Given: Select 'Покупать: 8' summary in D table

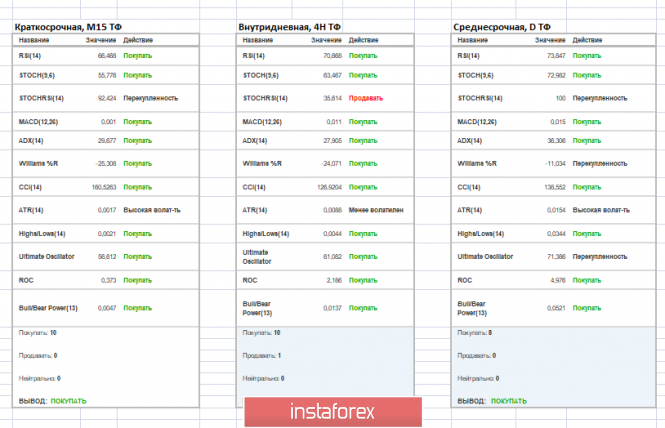Looking at the screenshot, I should pyautogui.click(x=475, y=333).
